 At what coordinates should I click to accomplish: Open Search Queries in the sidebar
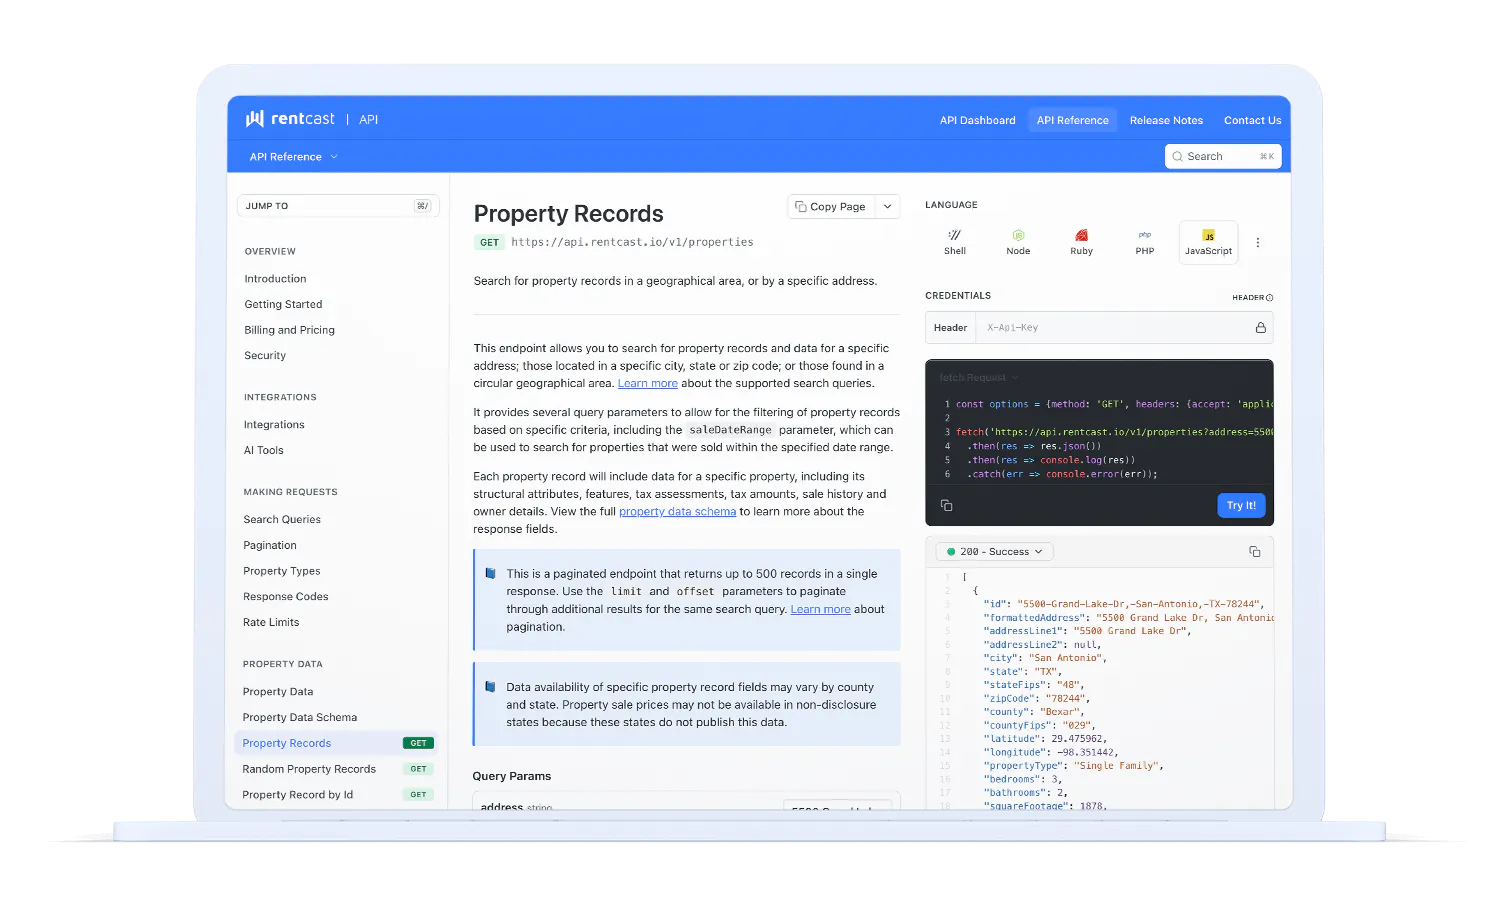pyautogui.click(x=282, y=520)
